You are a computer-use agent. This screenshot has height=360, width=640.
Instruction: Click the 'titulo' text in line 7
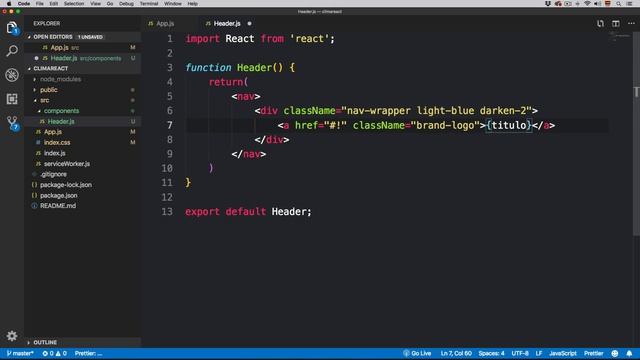509,125
